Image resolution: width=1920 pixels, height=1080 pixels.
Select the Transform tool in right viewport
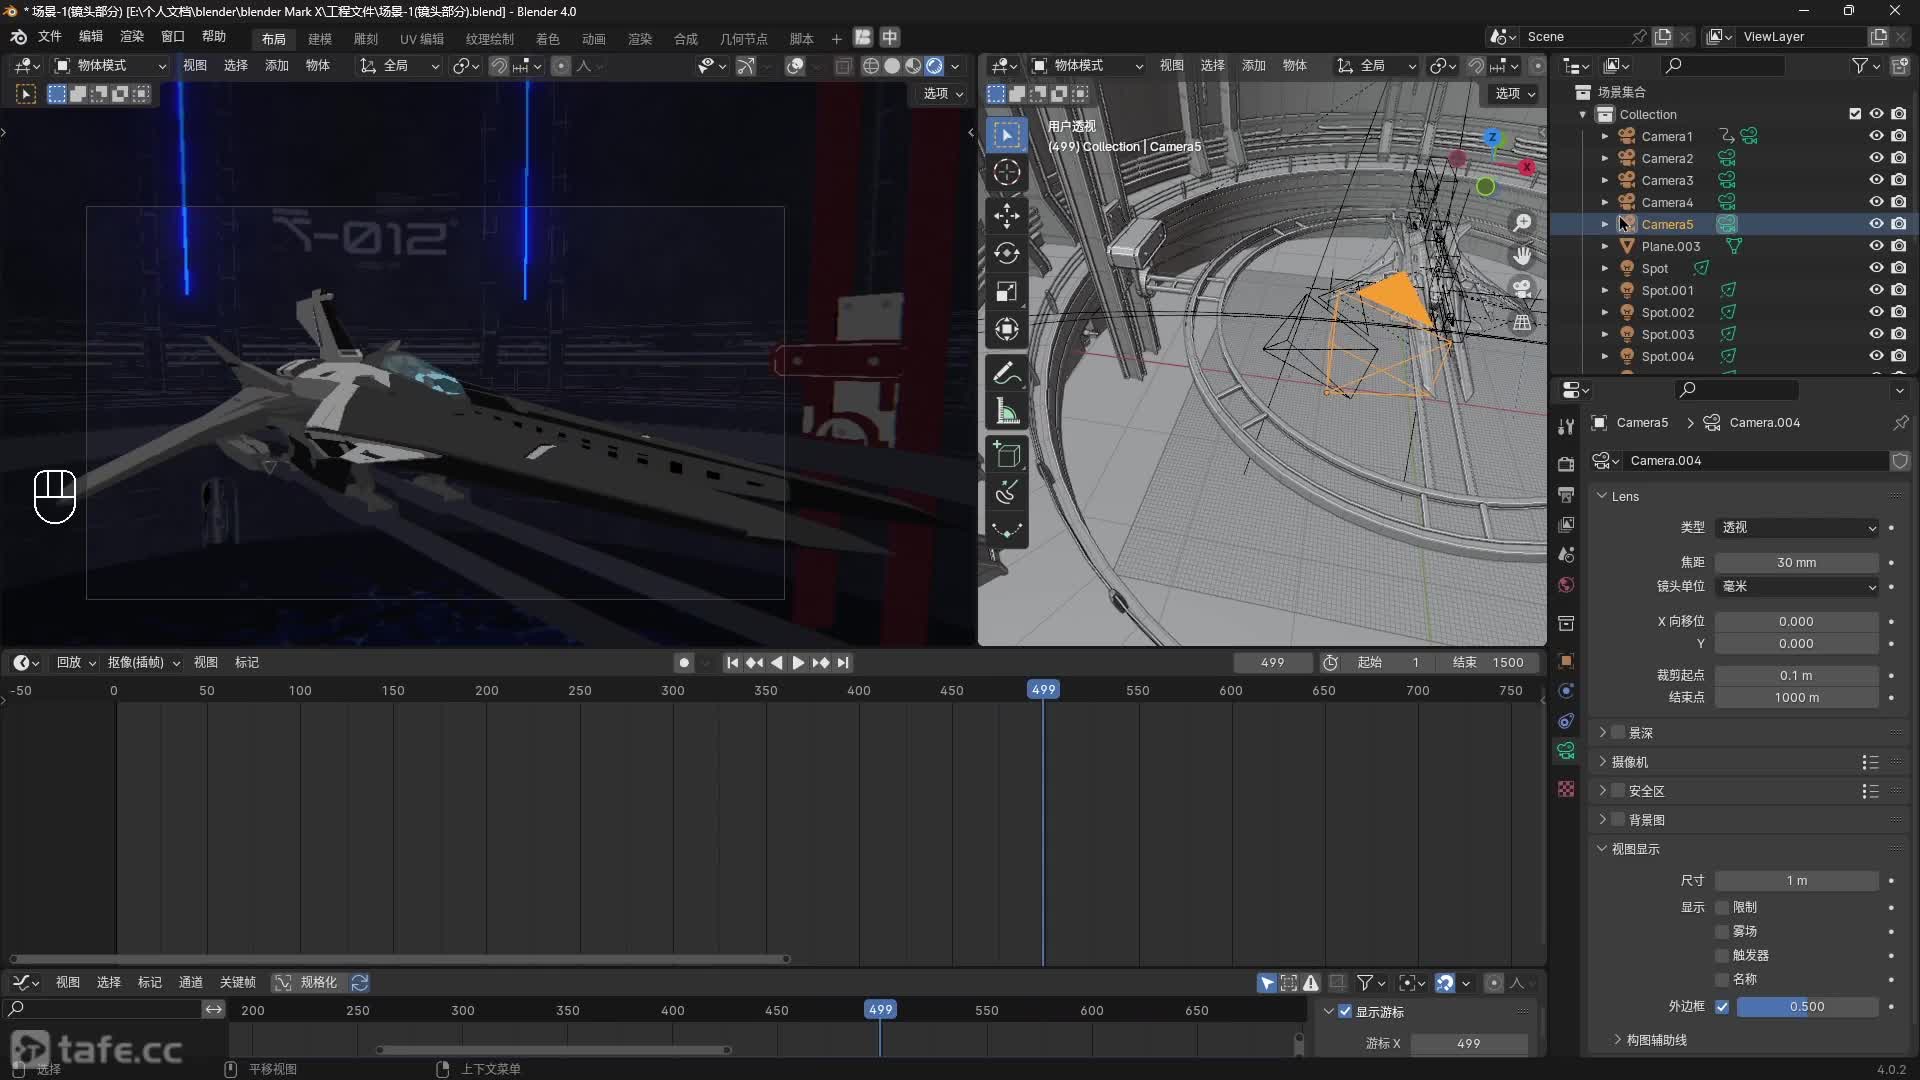point(1007,329)
